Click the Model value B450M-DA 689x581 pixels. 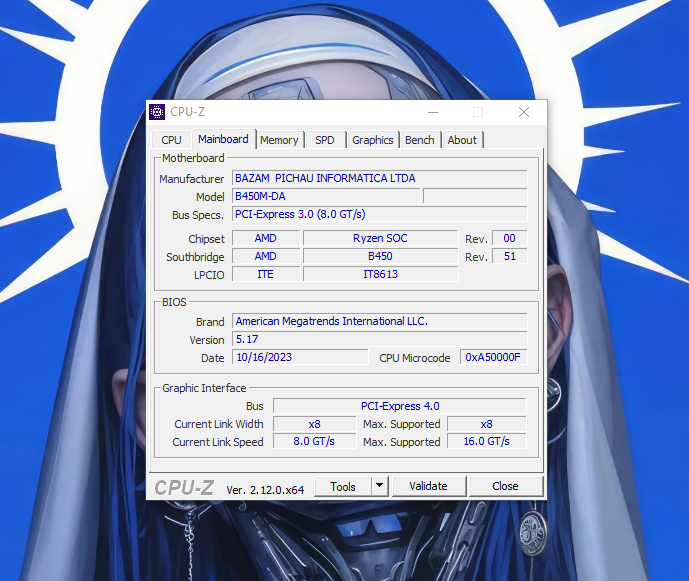click(x=326, y=196)
